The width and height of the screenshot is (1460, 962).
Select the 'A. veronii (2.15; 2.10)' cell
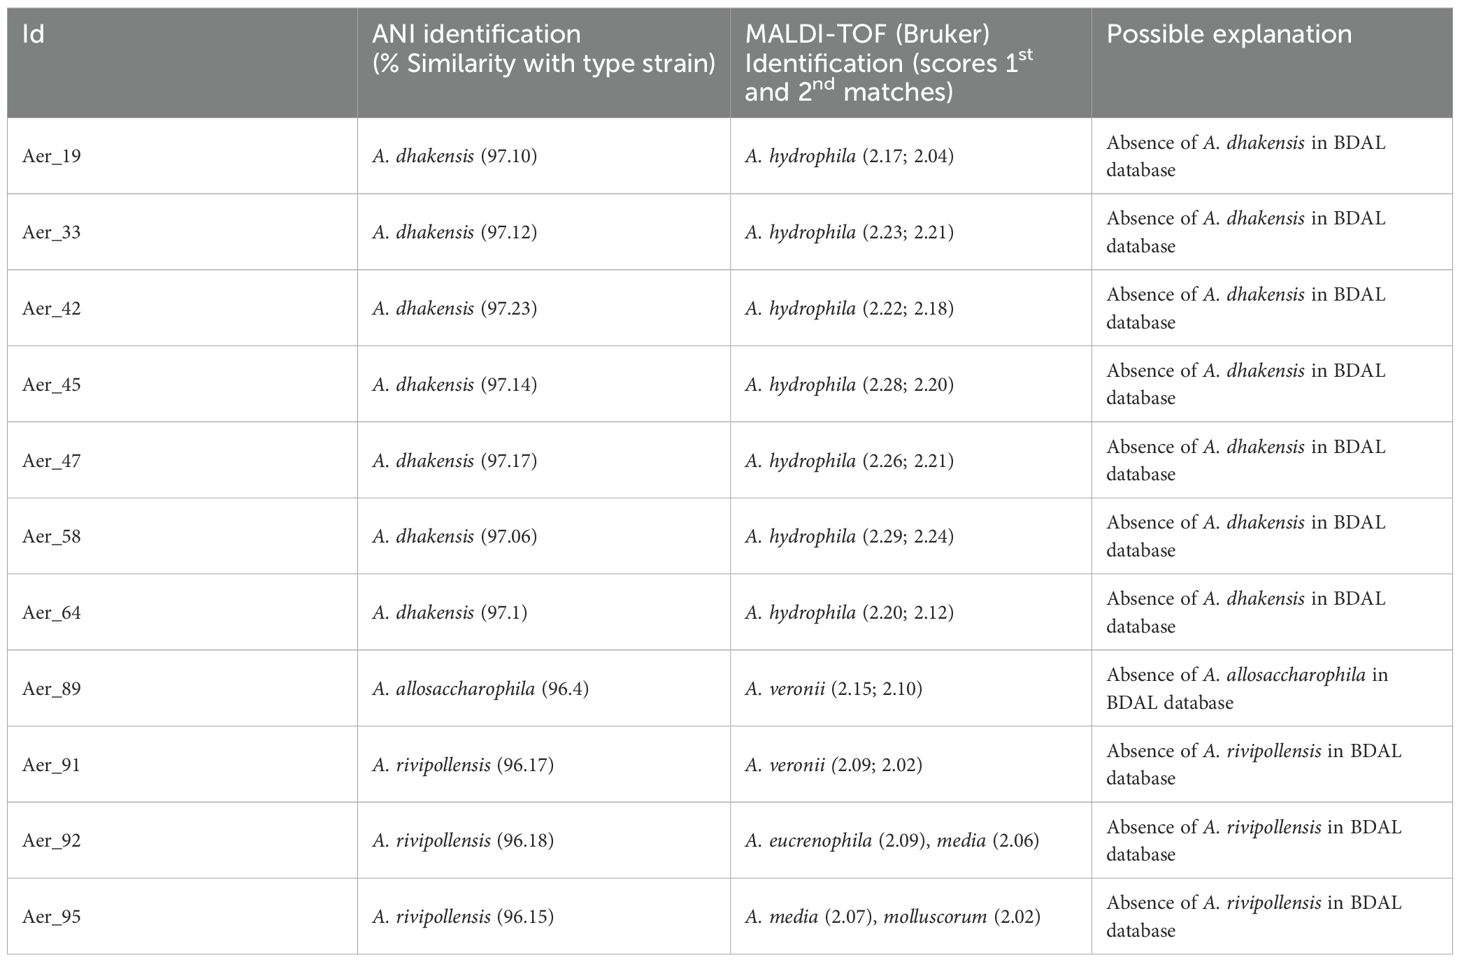833,689
